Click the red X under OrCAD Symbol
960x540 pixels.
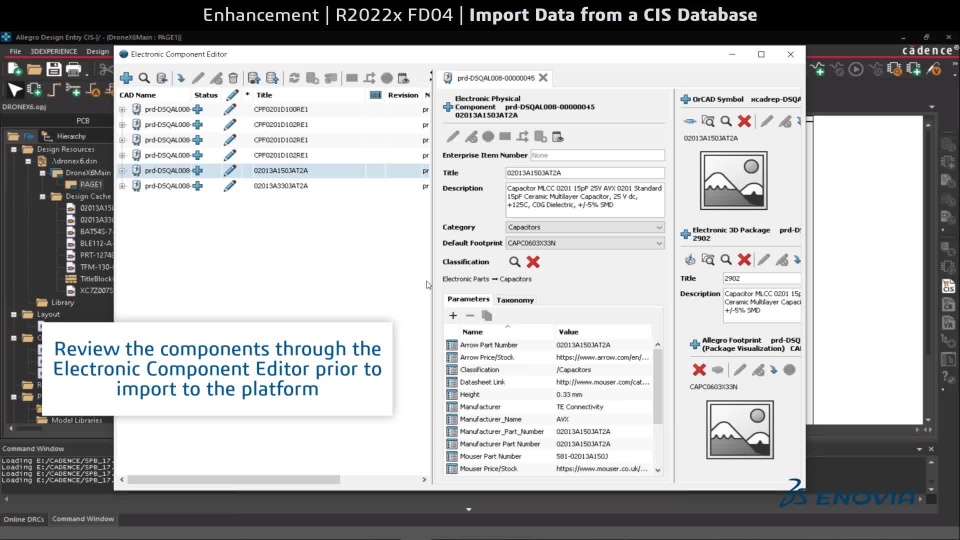744,121
